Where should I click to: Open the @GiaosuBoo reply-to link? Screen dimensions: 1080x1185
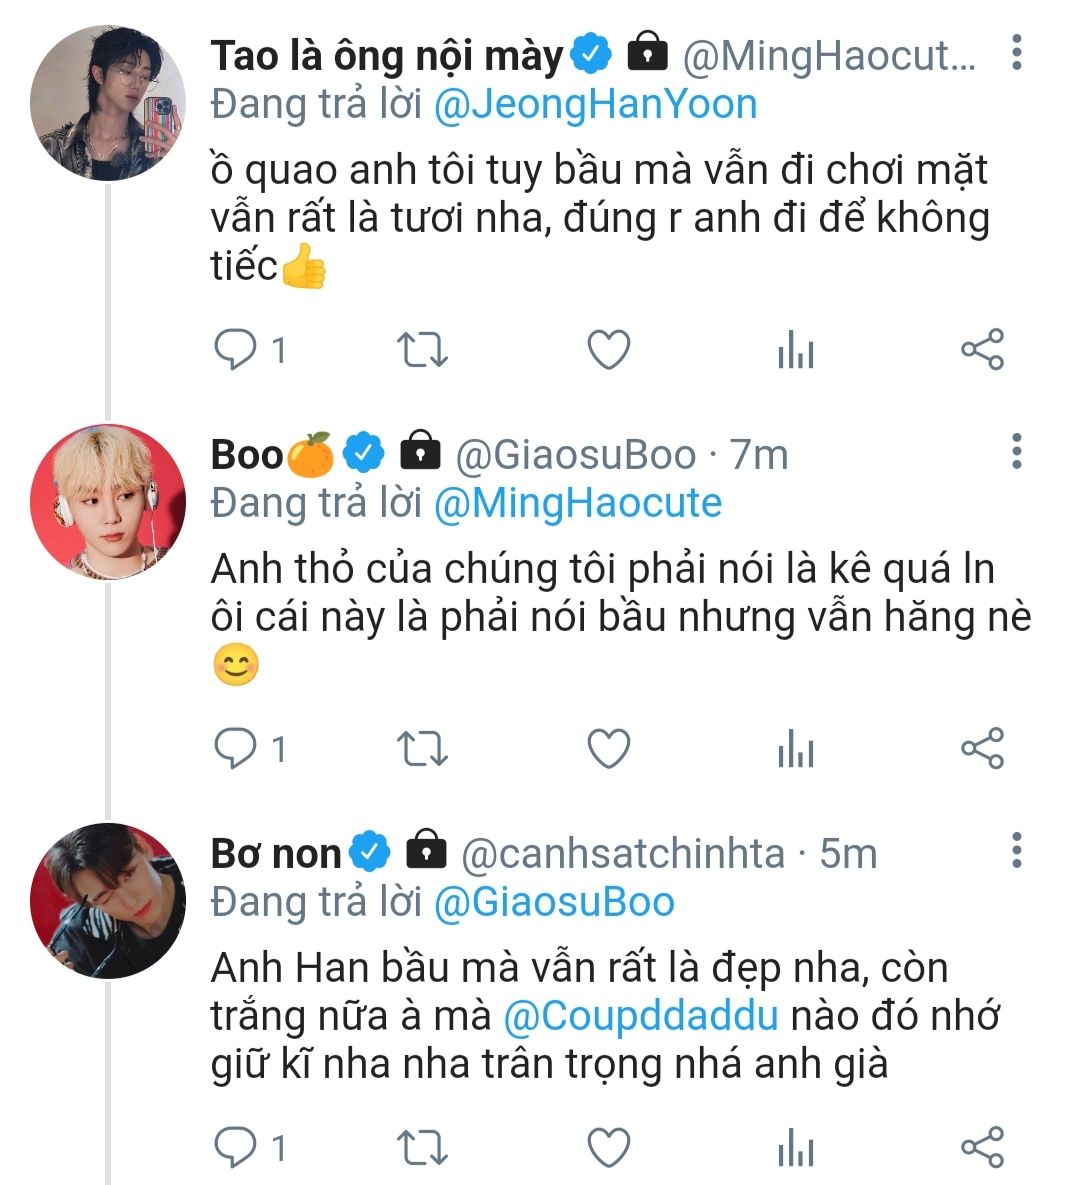(x=554, y=902)
